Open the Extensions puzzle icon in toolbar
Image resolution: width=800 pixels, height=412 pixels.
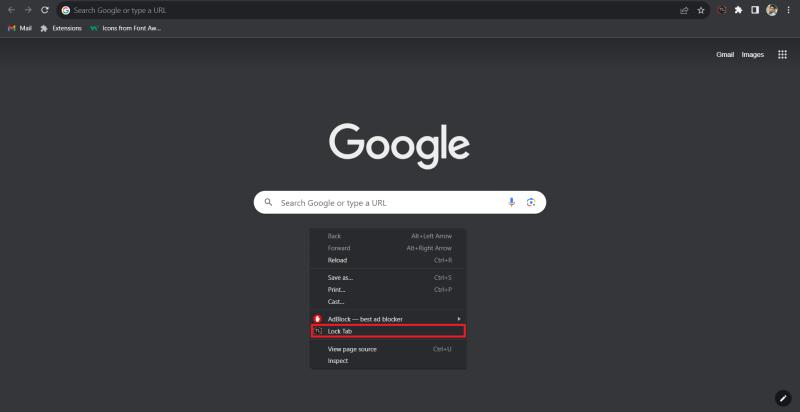(x=738, y=10)
